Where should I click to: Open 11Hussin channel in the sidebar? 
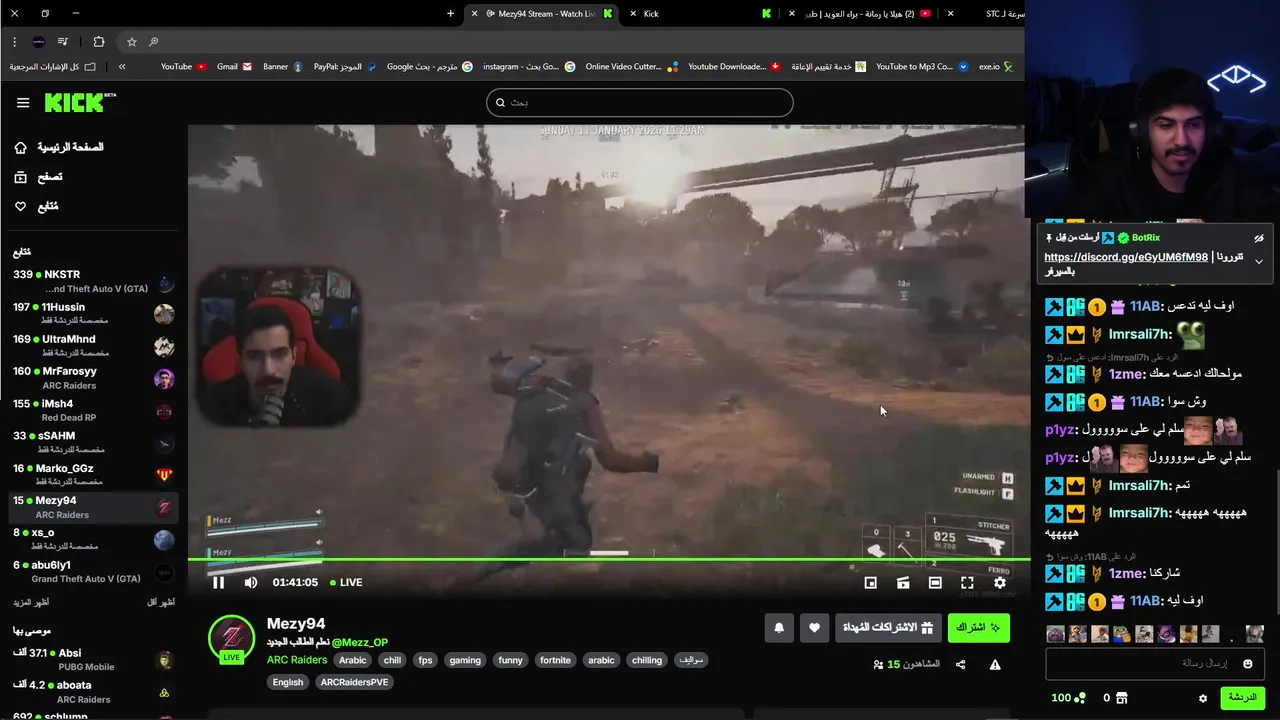(93, 313)
